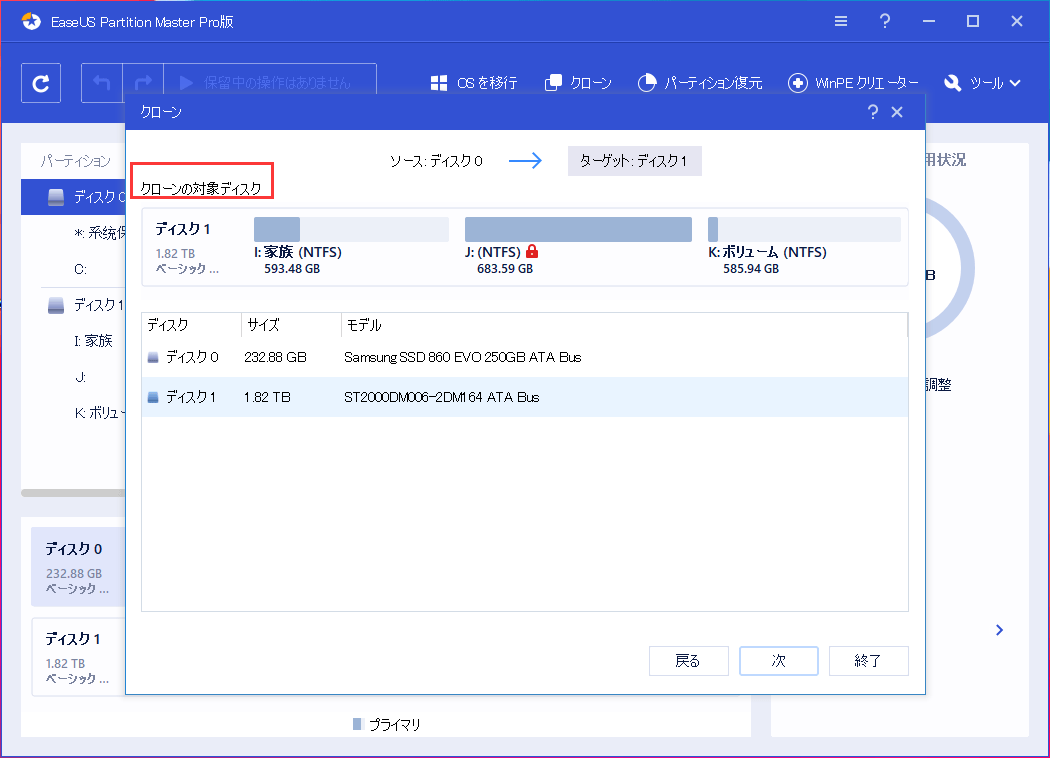Click the right chevron arrow in side panel
The image size is (1050, 758).
point(999,630)
